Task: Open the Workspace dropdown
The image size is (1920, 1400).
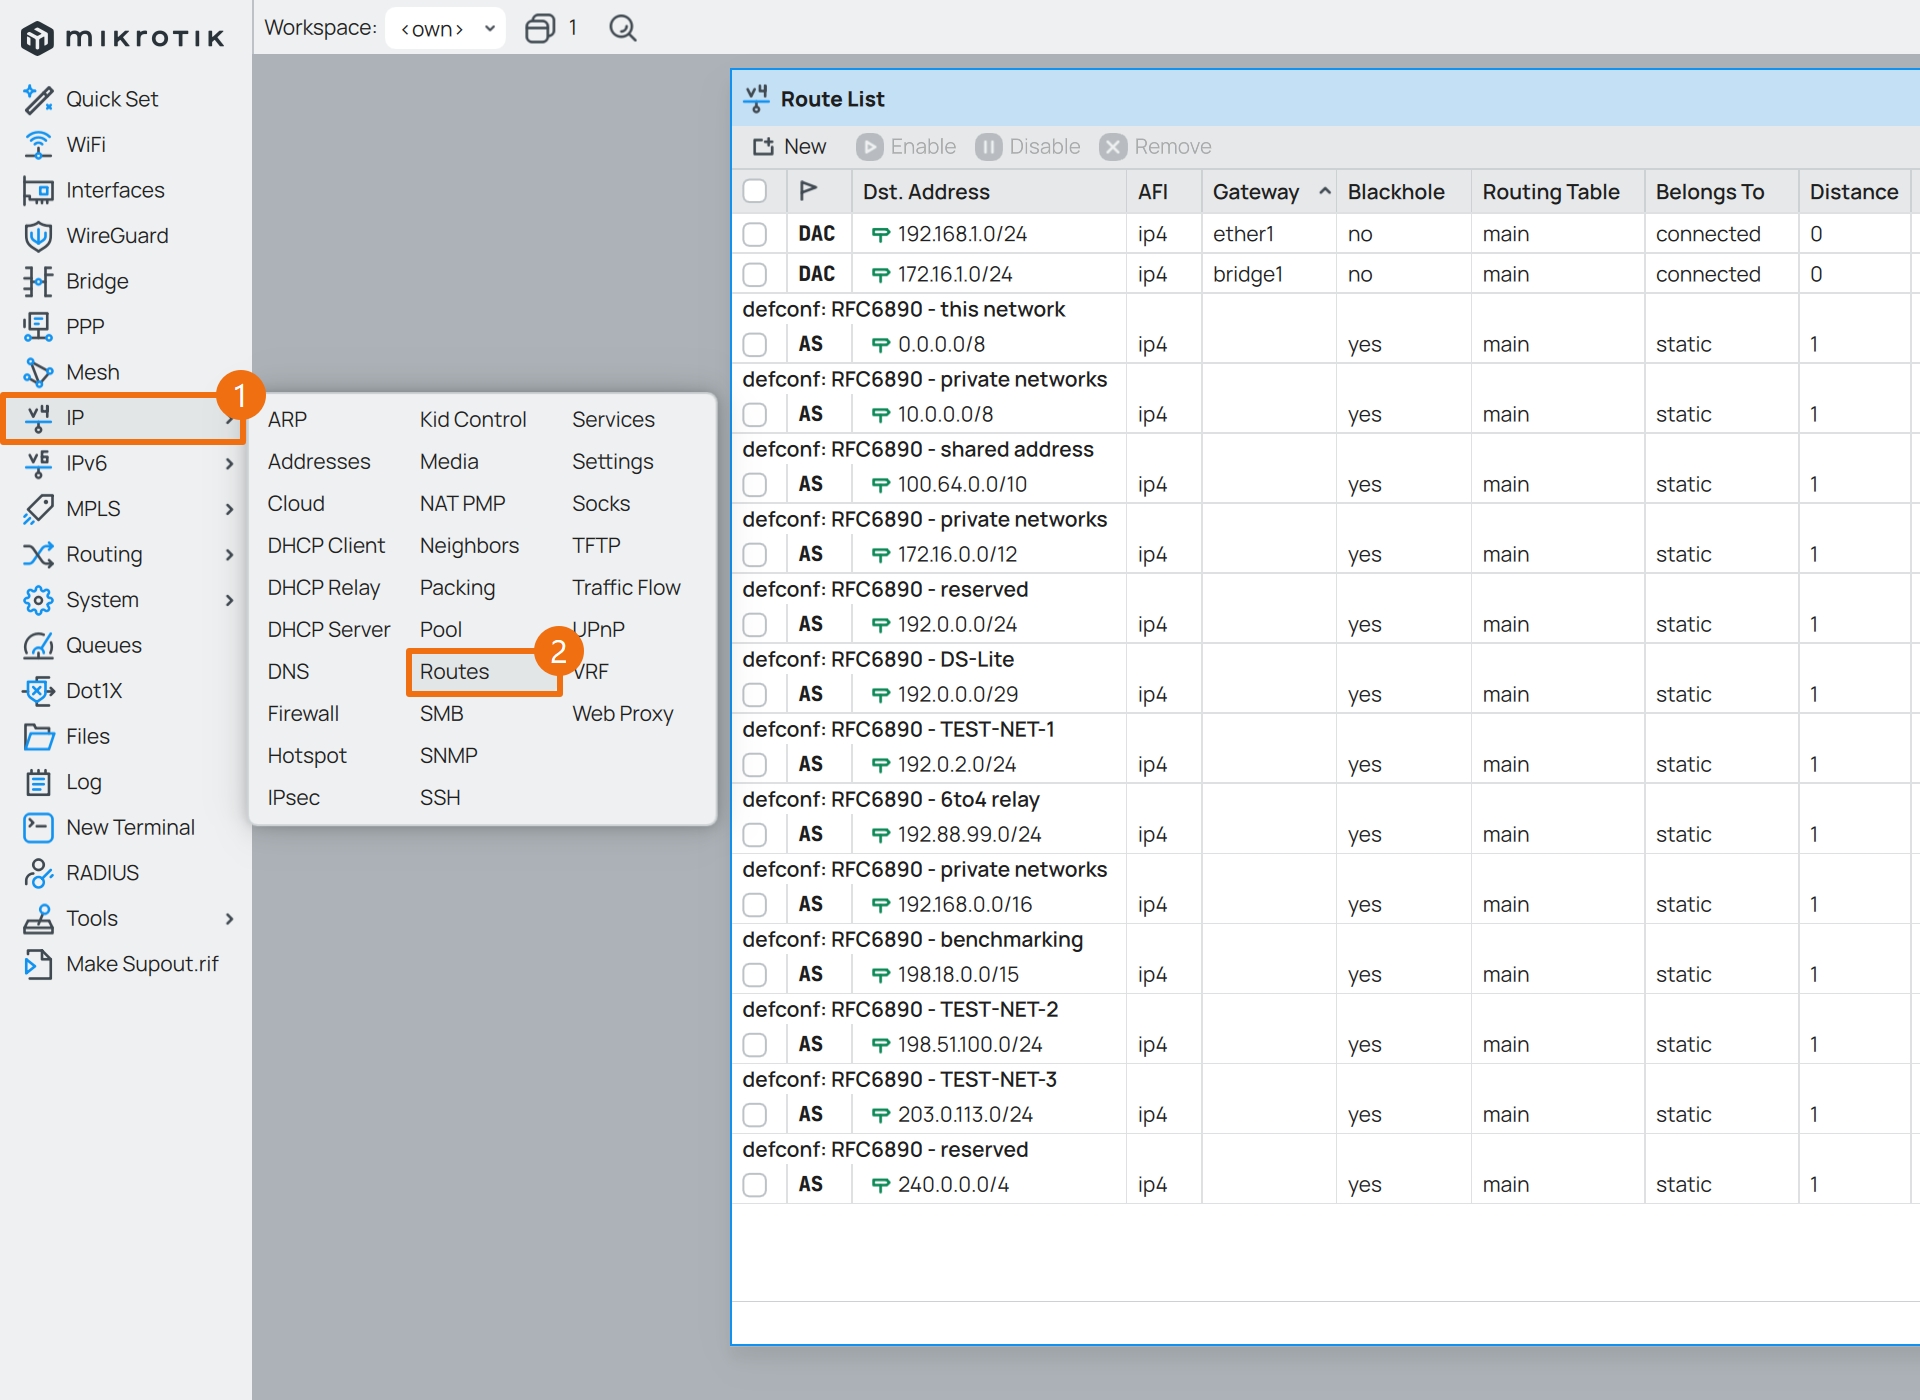Action: click(x=446, y=28)
